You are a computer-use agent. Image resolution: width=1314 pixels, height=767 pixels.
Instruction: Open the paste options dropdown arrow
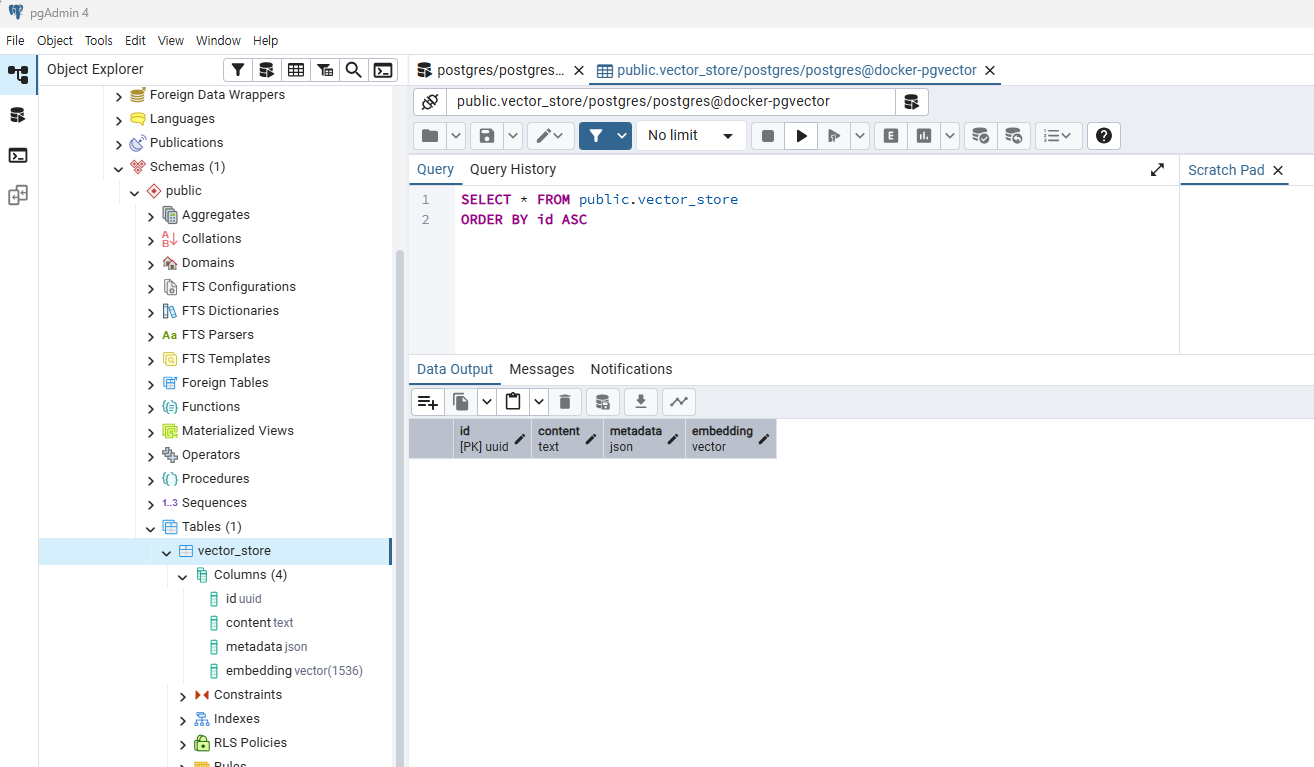tap(539, 402)
